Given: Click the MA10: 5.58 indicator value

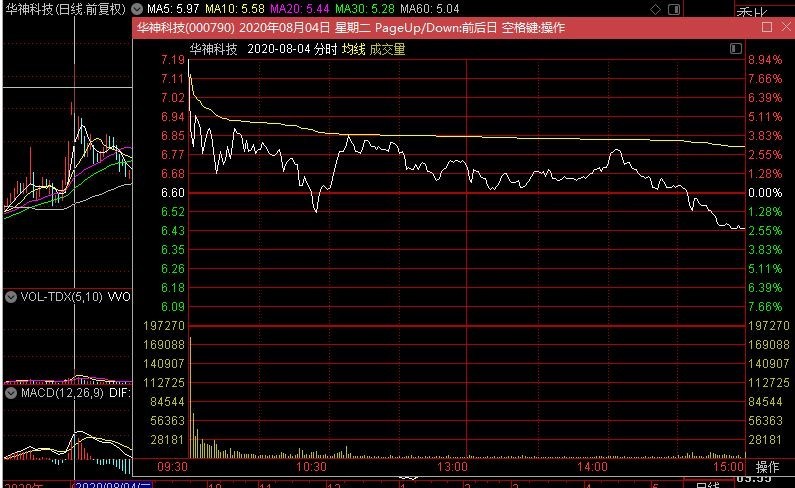Looking at the screenshot, I should click(235, 9).
